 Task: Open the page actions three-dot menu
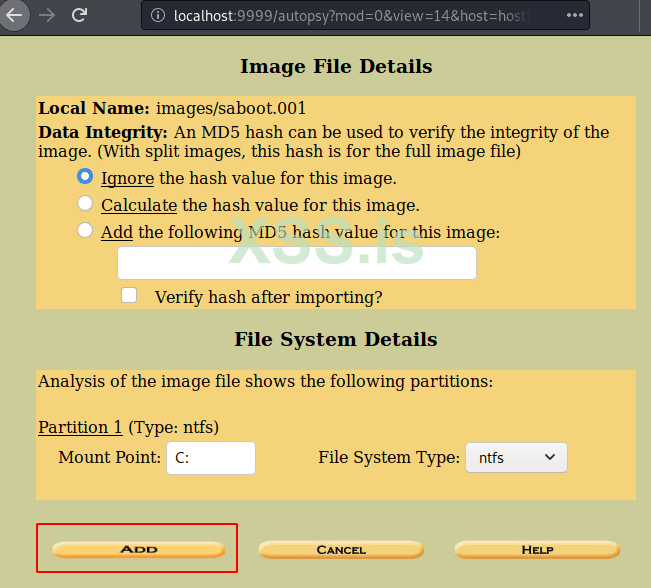pyautogui.click(x=575, y=15)
